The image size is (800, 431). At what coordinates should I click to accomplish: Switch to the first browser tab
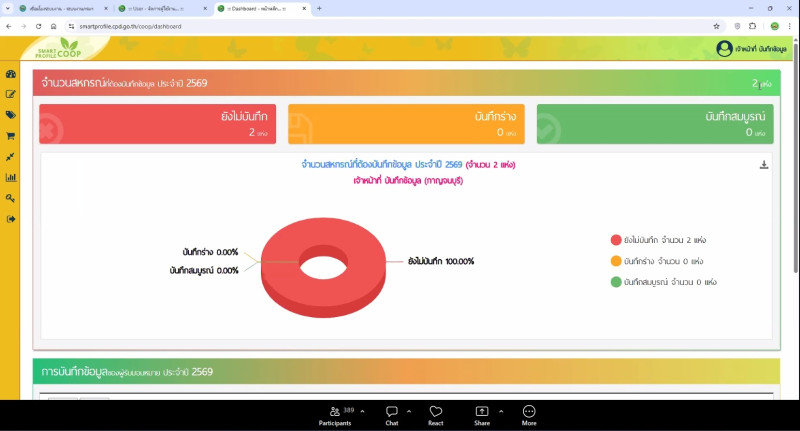click(58, 8)
